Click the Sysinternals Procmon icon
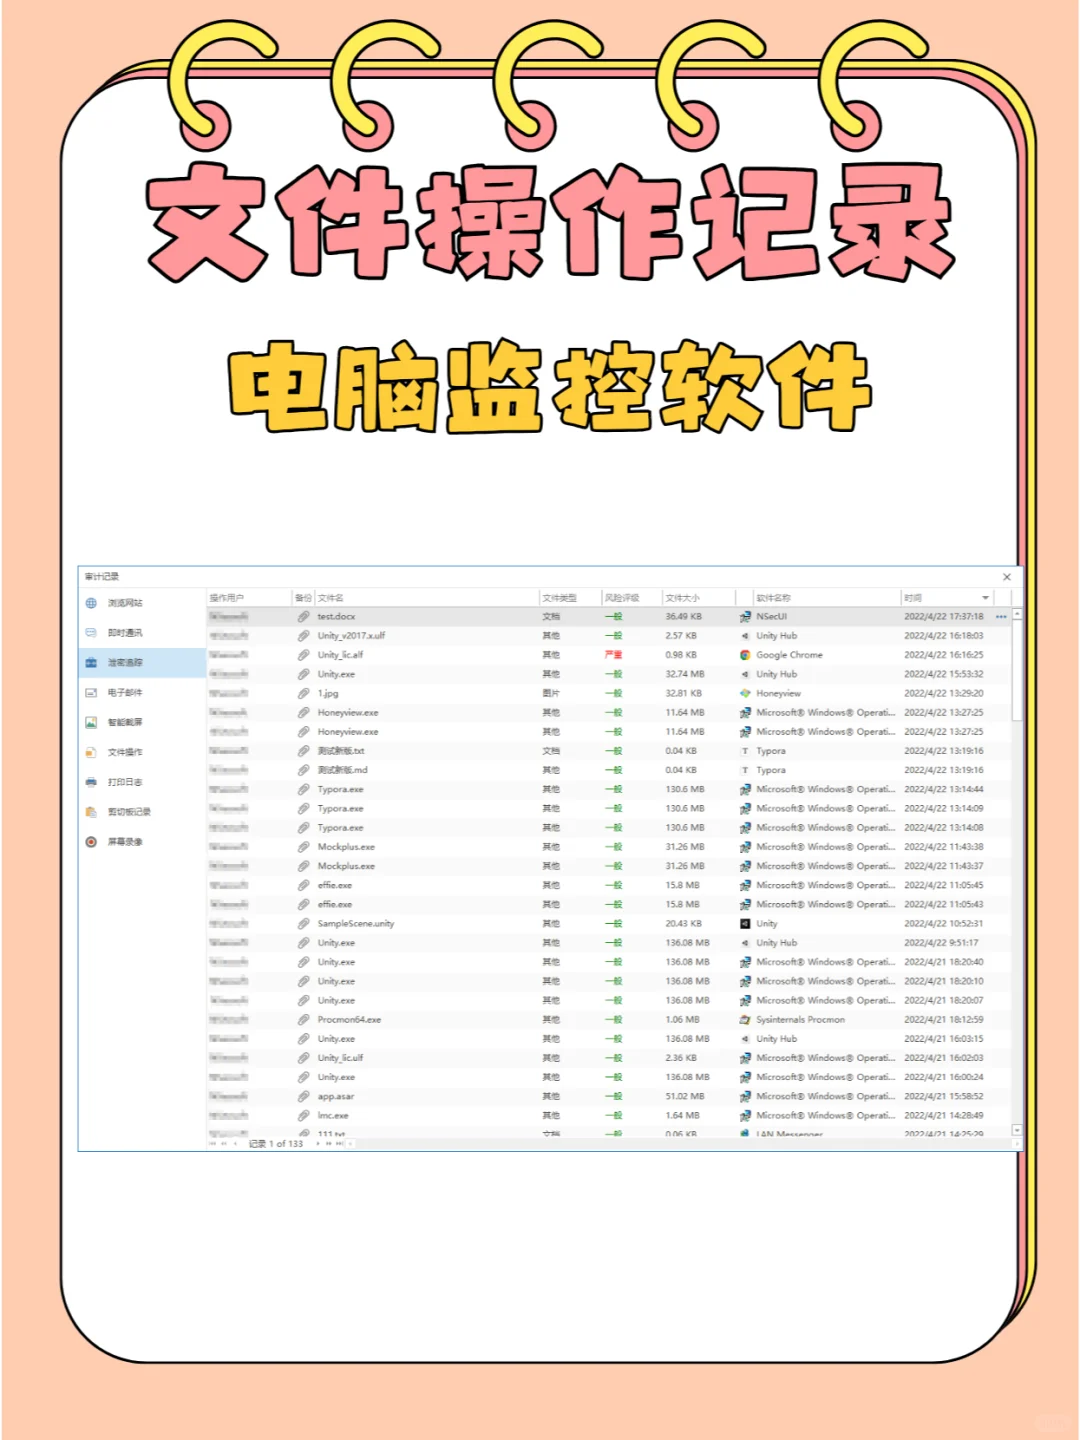This screenshot has width=1080, height=1440. [746, 1019]
